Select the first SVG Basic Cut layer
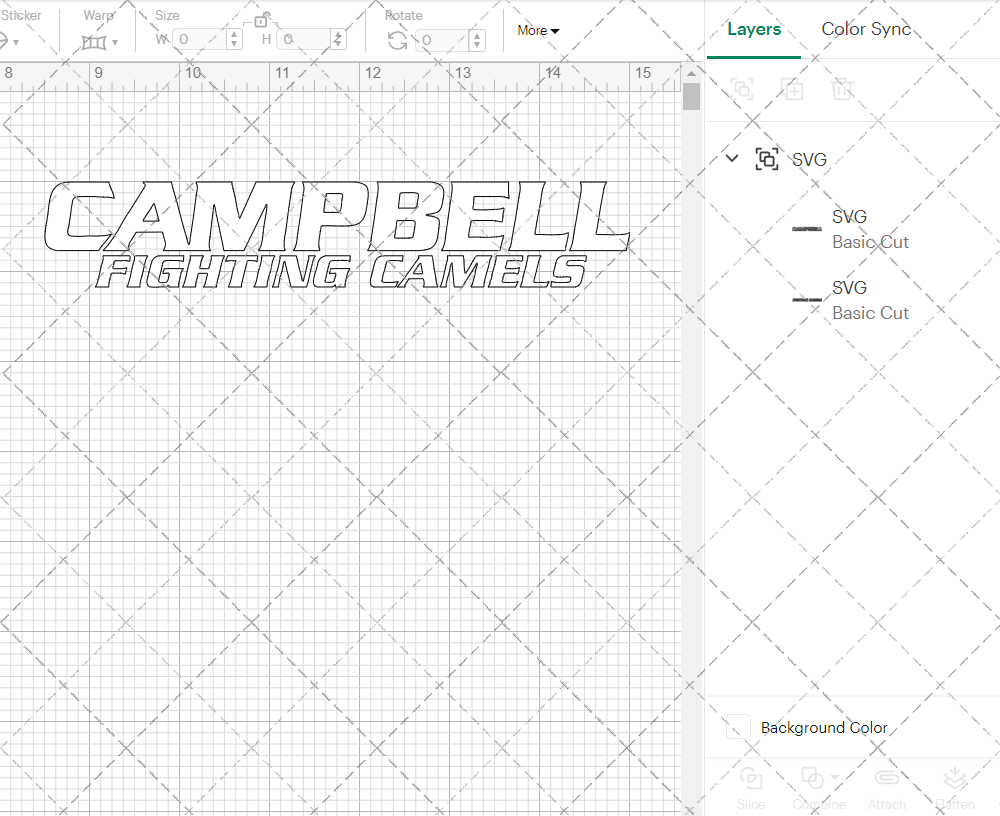 [869, 229]
